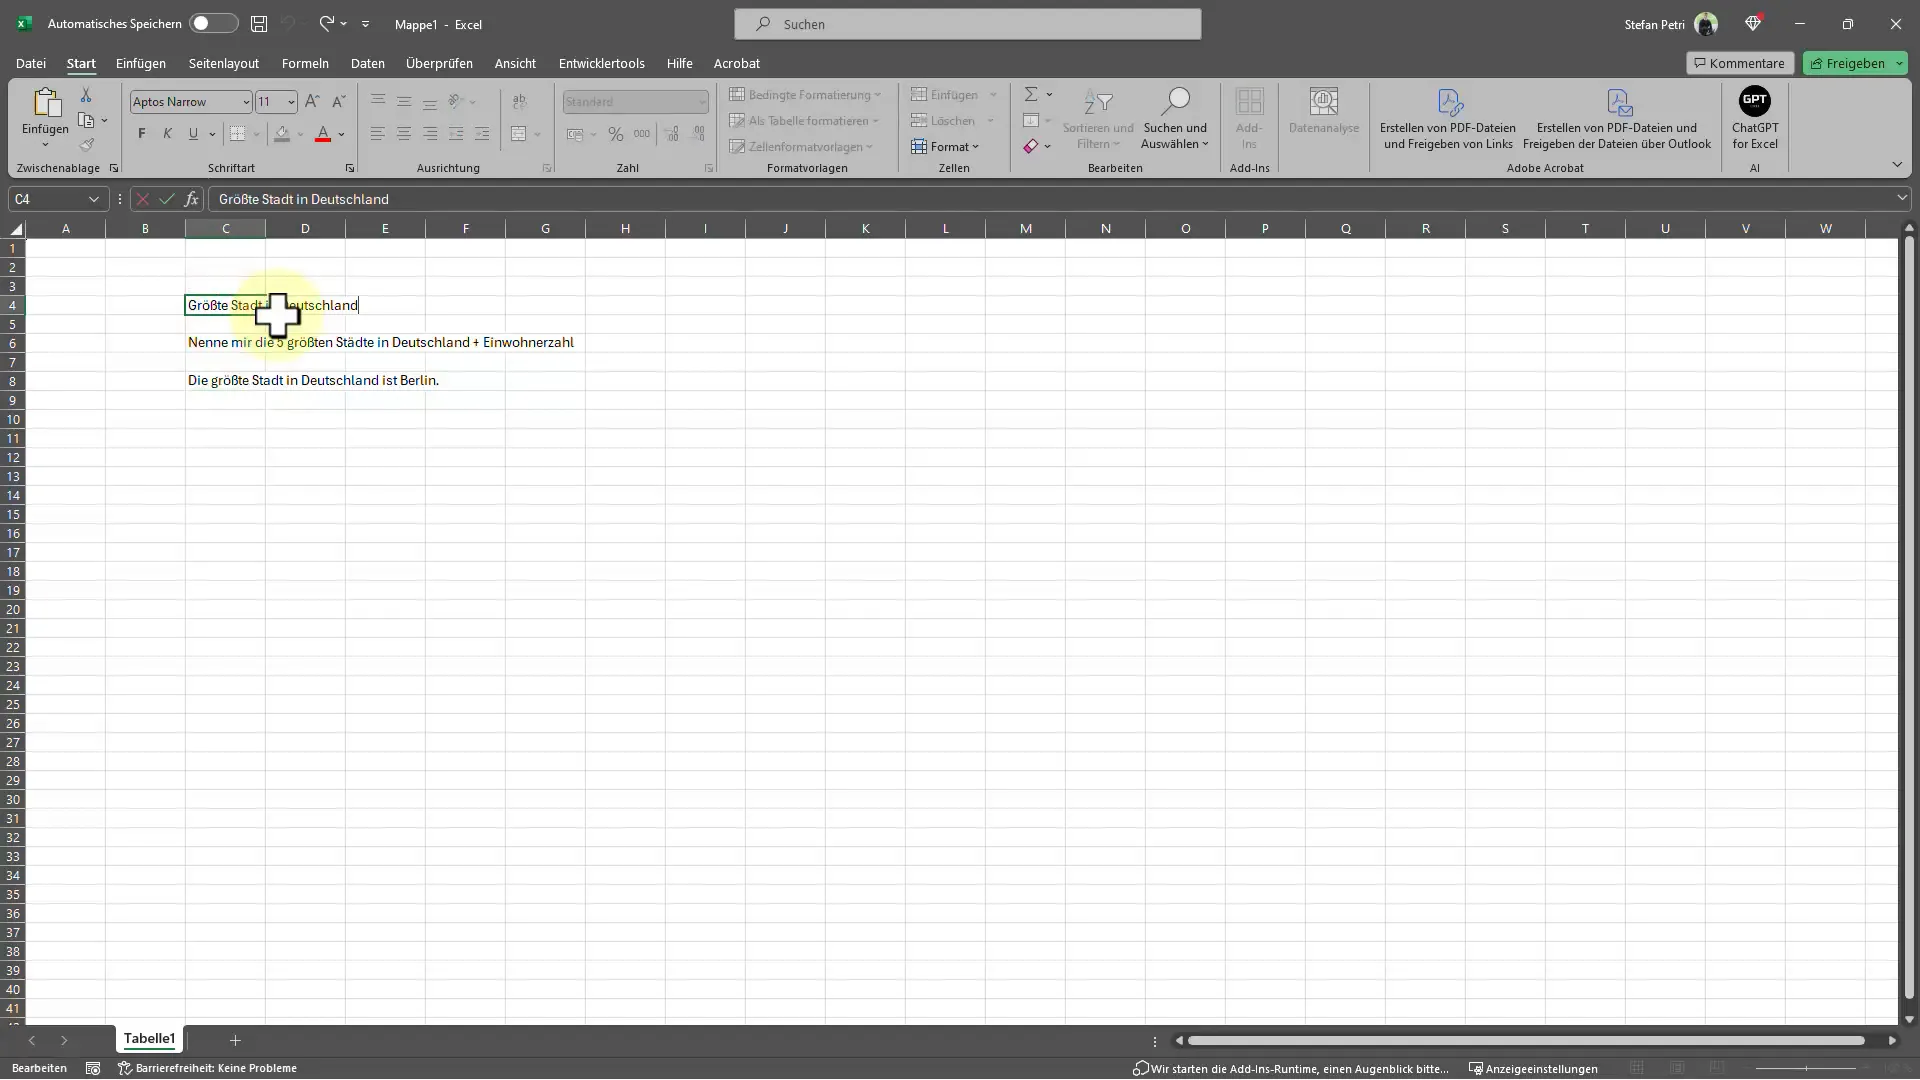Click Kommentare button
Image resolution: width=1920 pixels, height=1080 pixels.
[x=1739, y=62]
